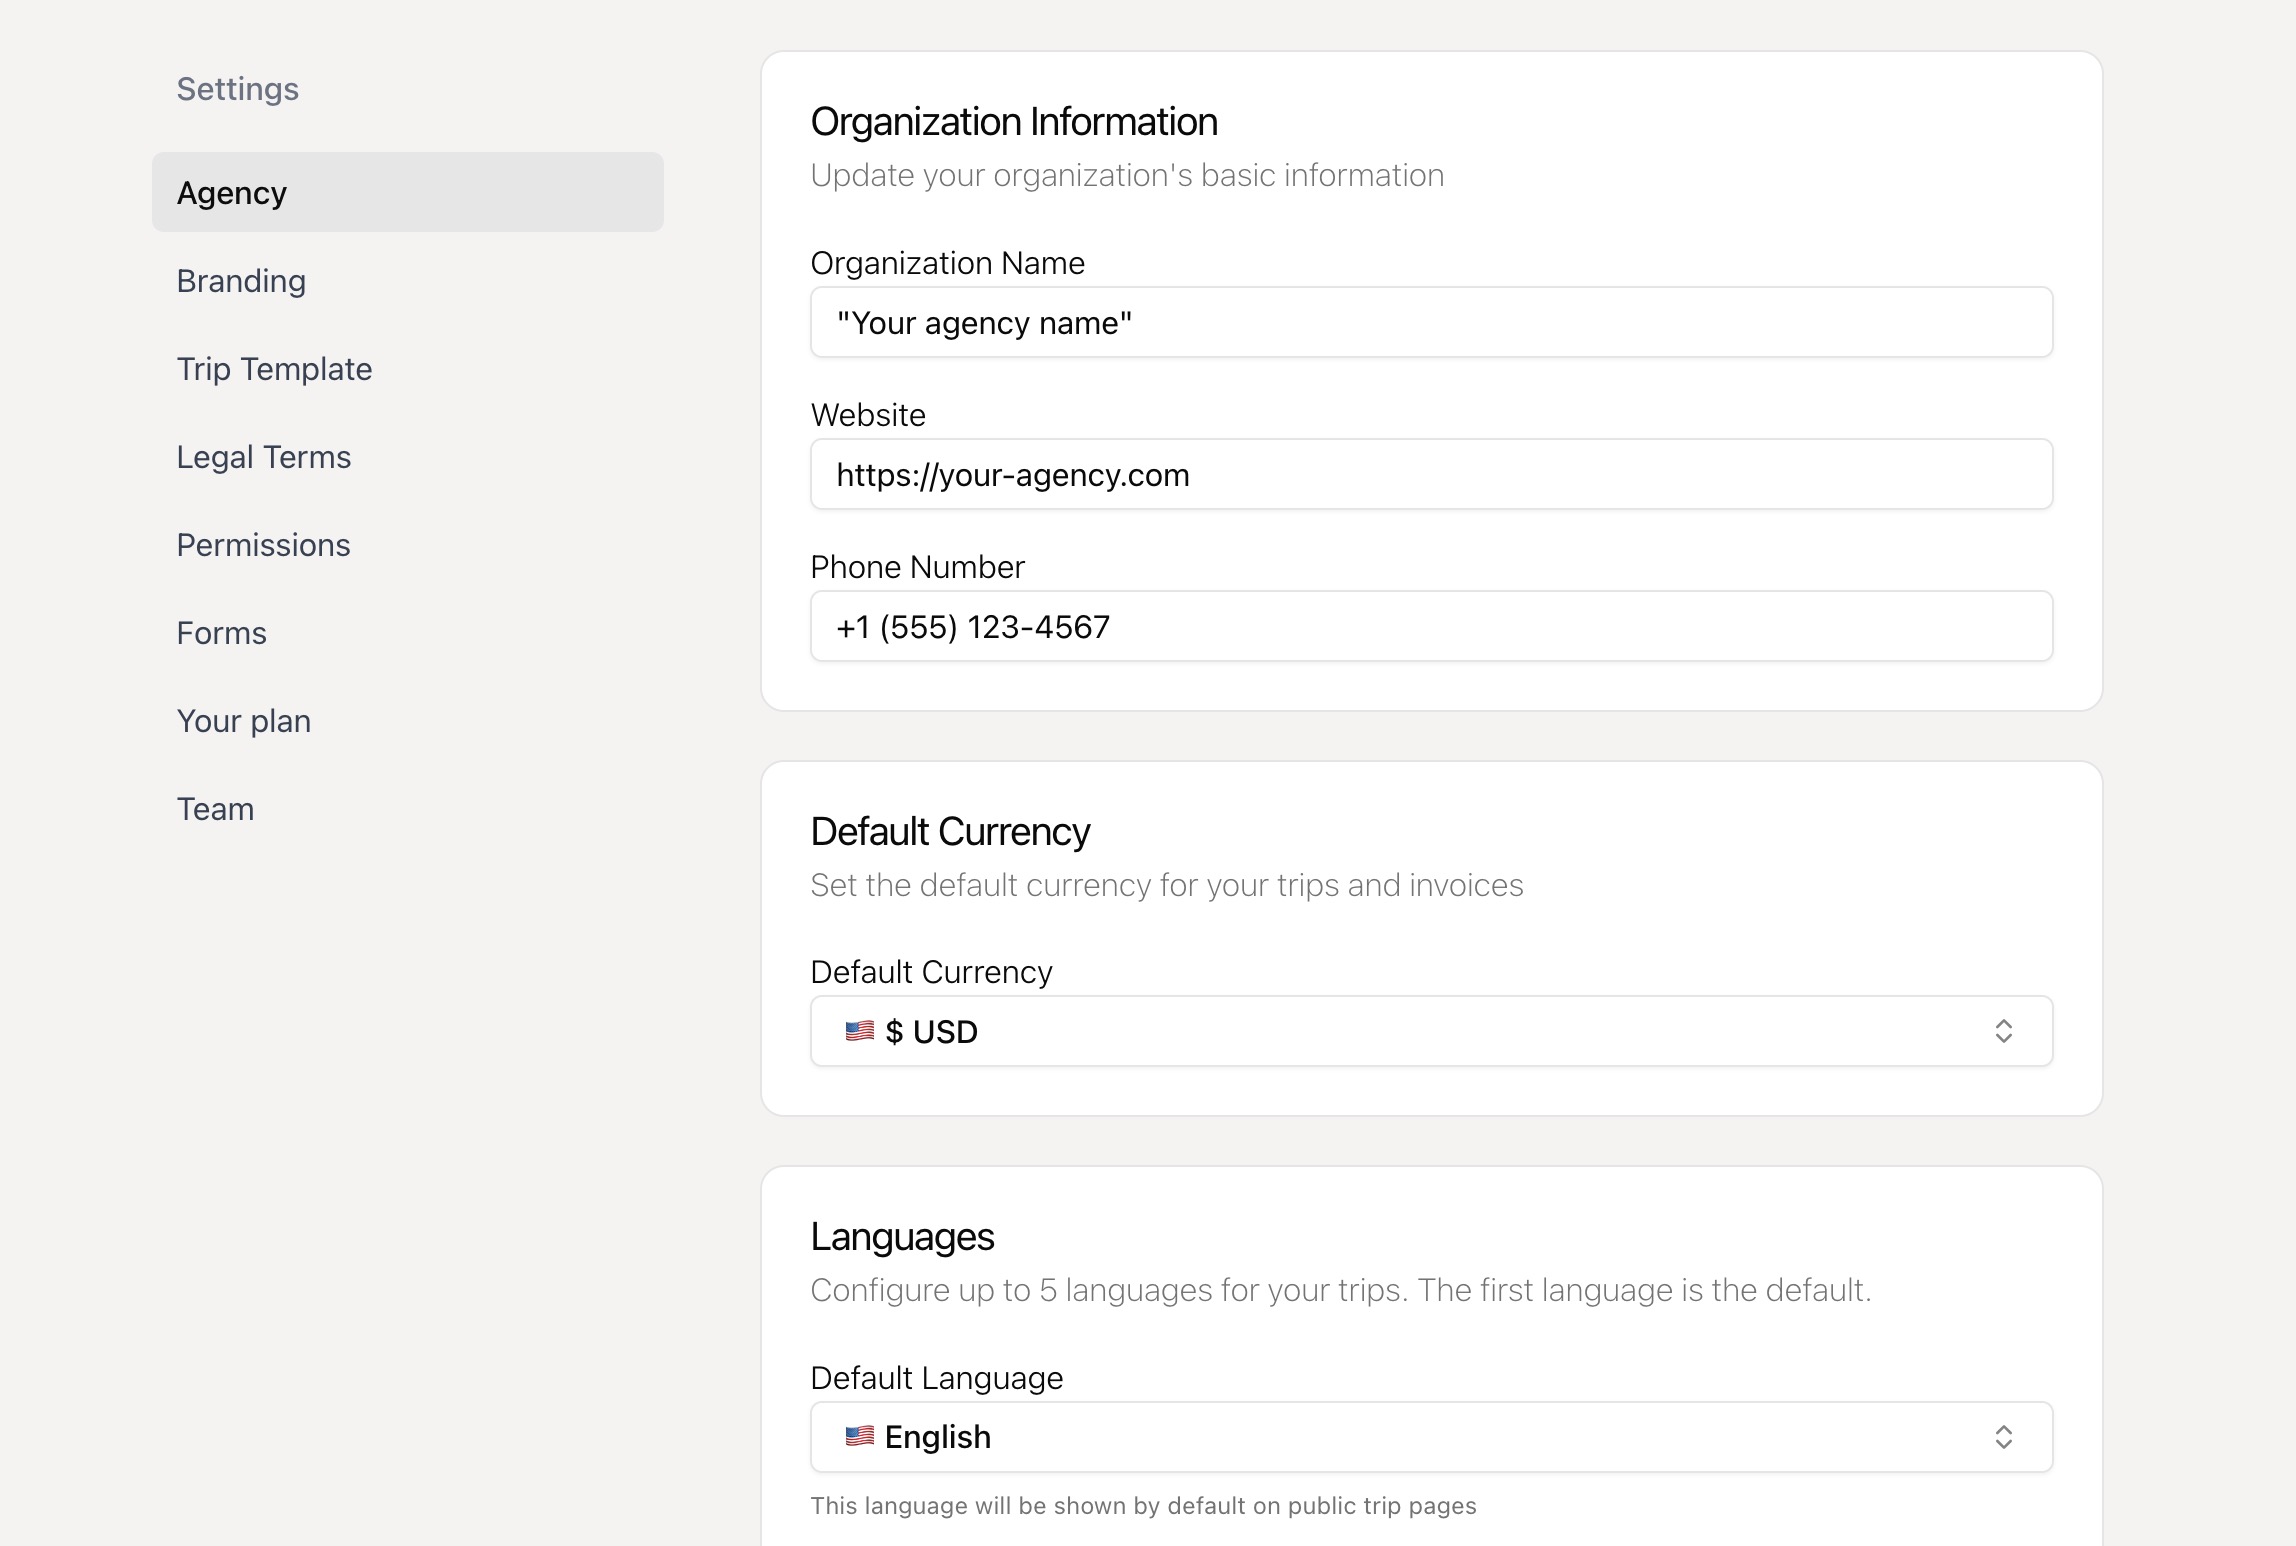The image size is (2296, 1546).
Task: Open the Permissions section
Action: pyautogui.click(x=263, y=545)
